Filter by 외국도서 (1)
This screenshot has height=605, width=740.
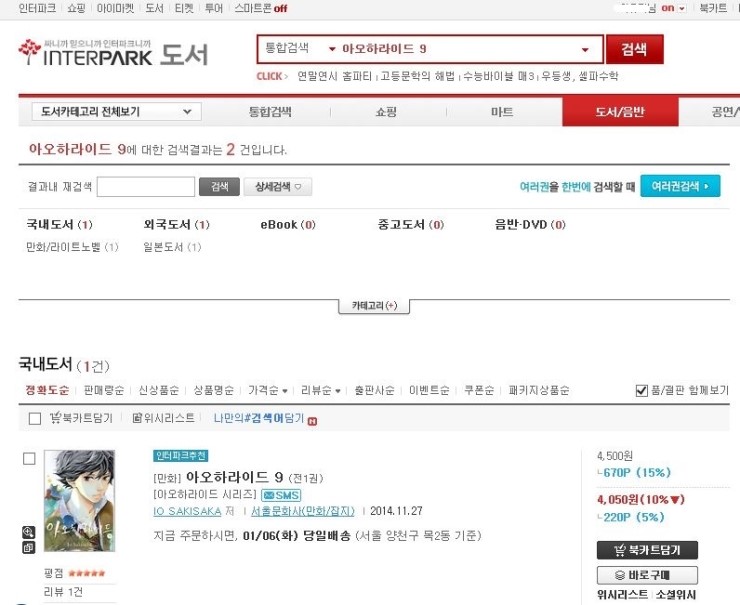(x=177, y=225)
